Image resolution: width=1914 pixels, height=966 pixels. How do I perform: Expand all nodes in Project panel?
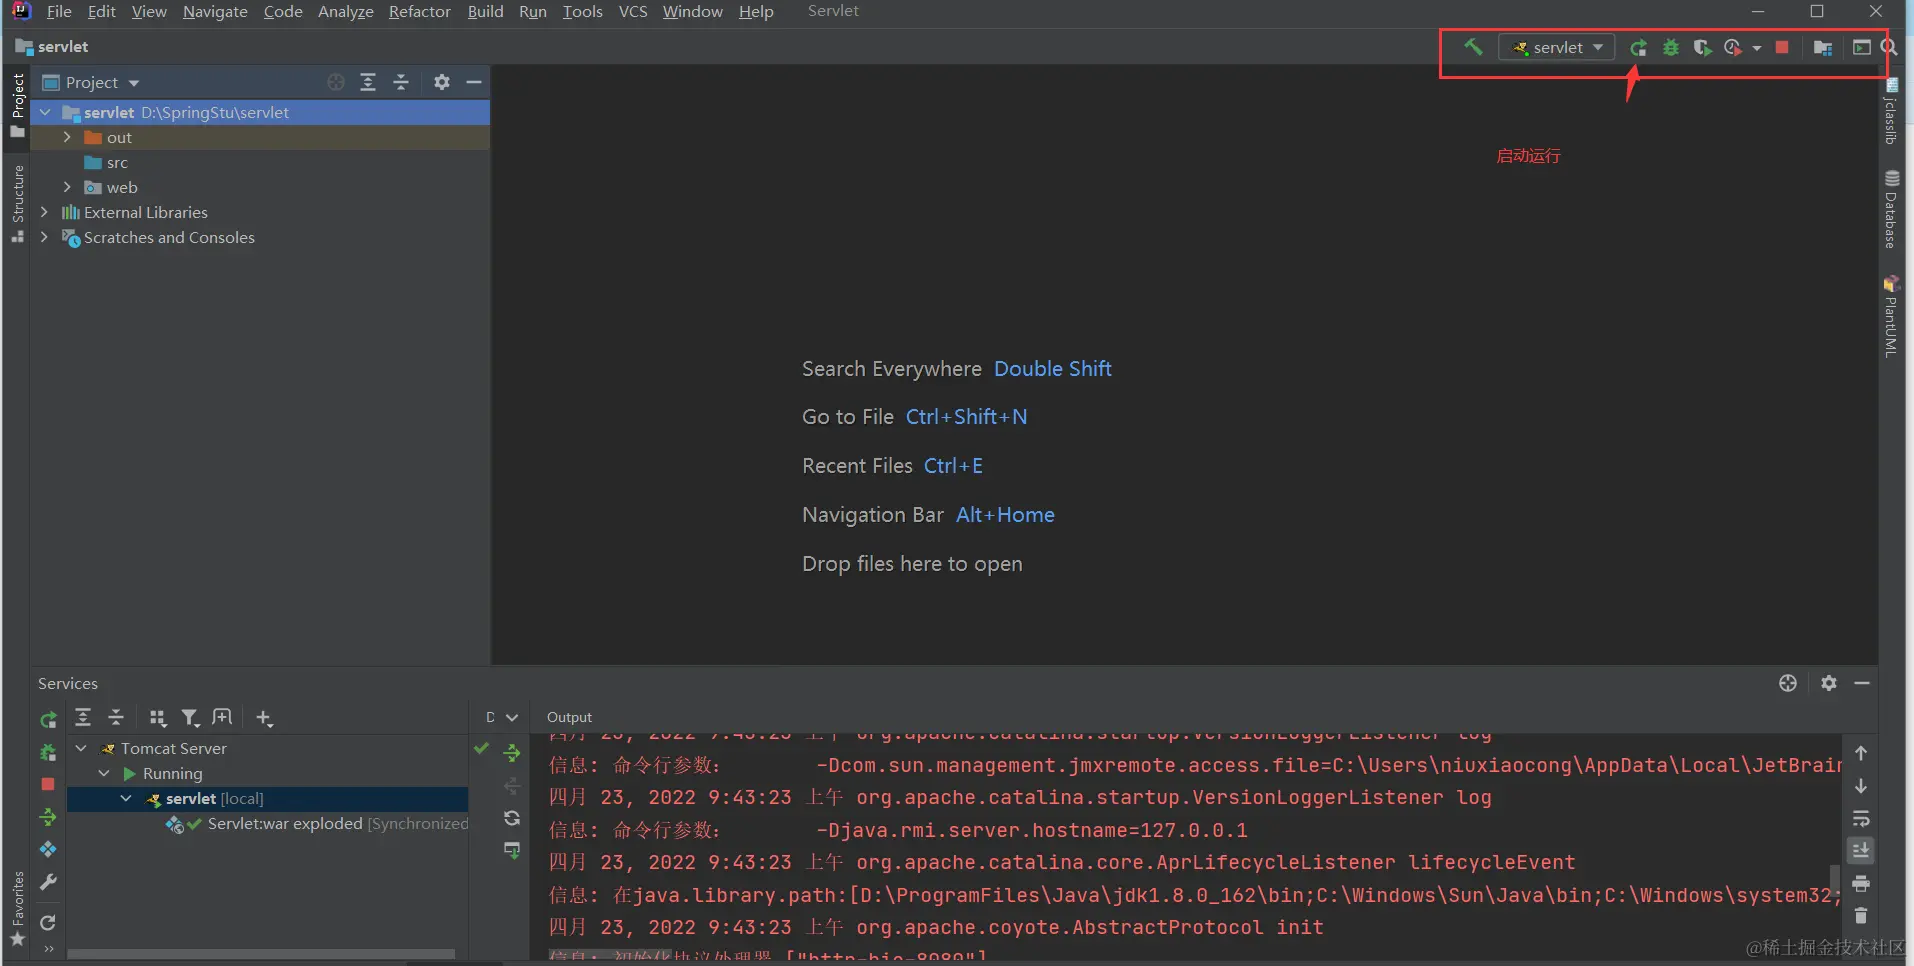point(368,82)
